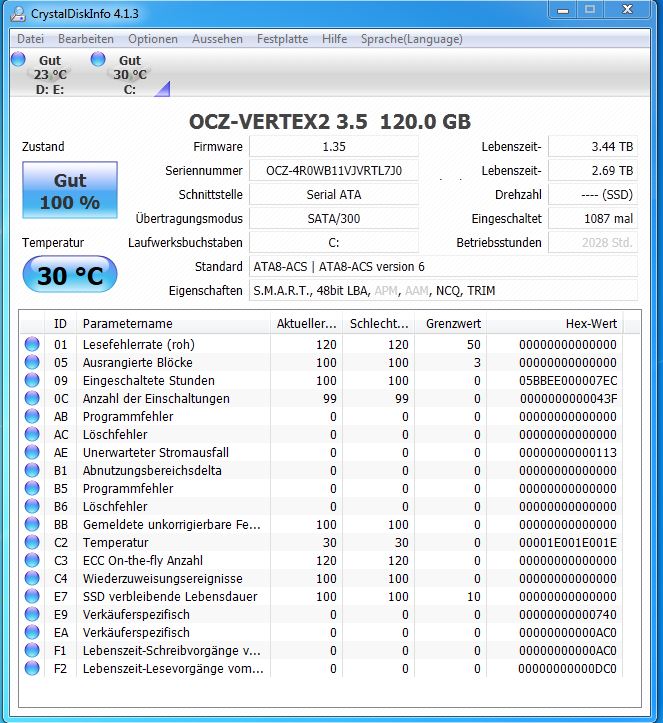663x723 pixels.
Task: Click the Lebenszeit value 3.44 TB
Action: tap(593, 147)
